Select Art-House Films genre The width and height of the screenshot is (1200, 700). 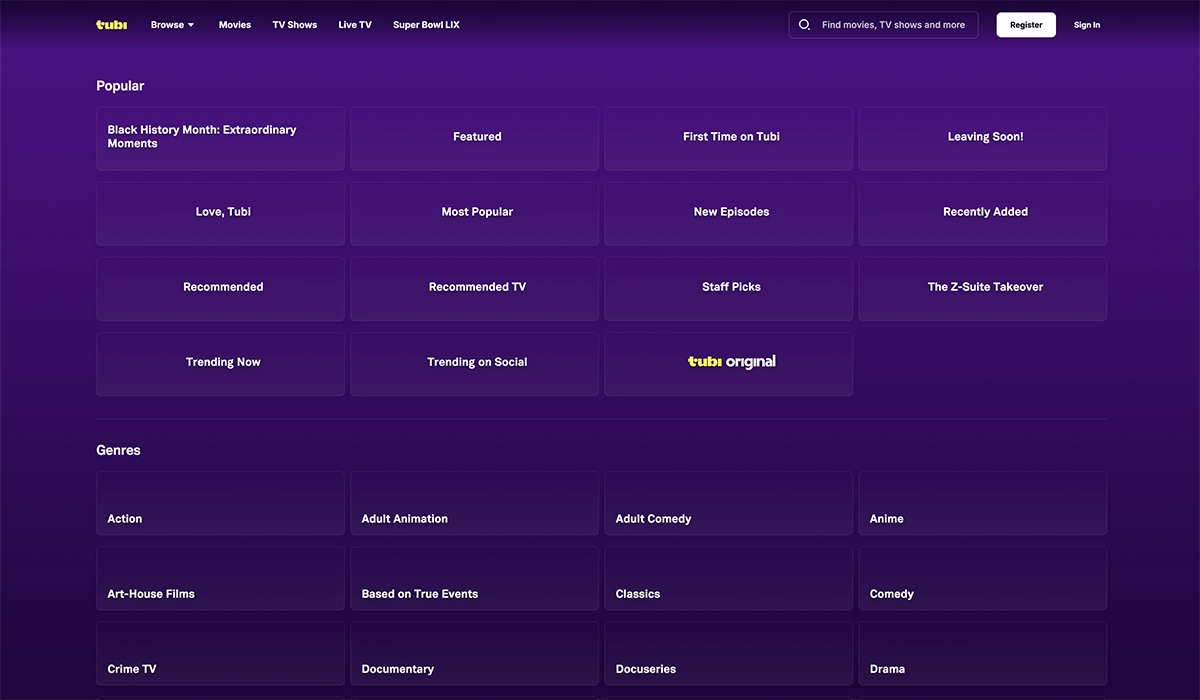click(x=221, y=578)
